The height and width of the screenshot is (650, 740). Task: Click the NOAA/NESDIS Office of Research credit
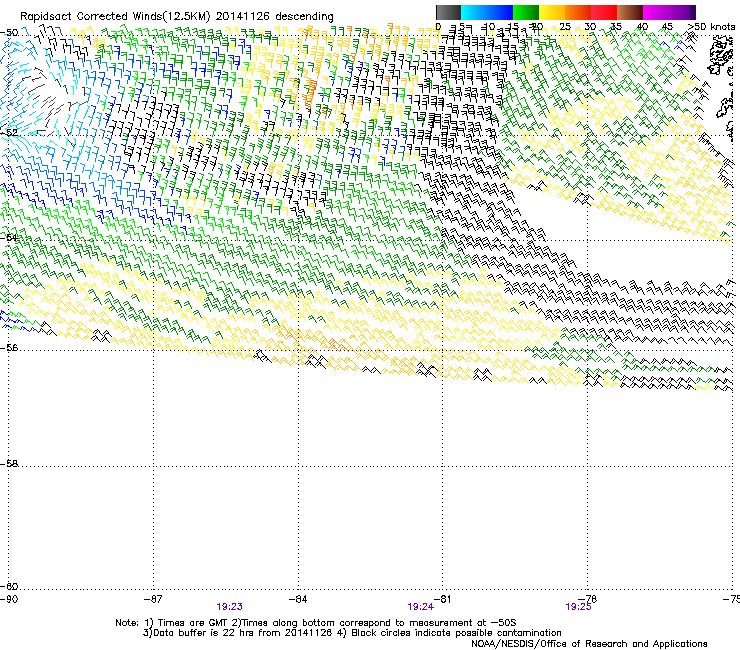tap(589, 643)
